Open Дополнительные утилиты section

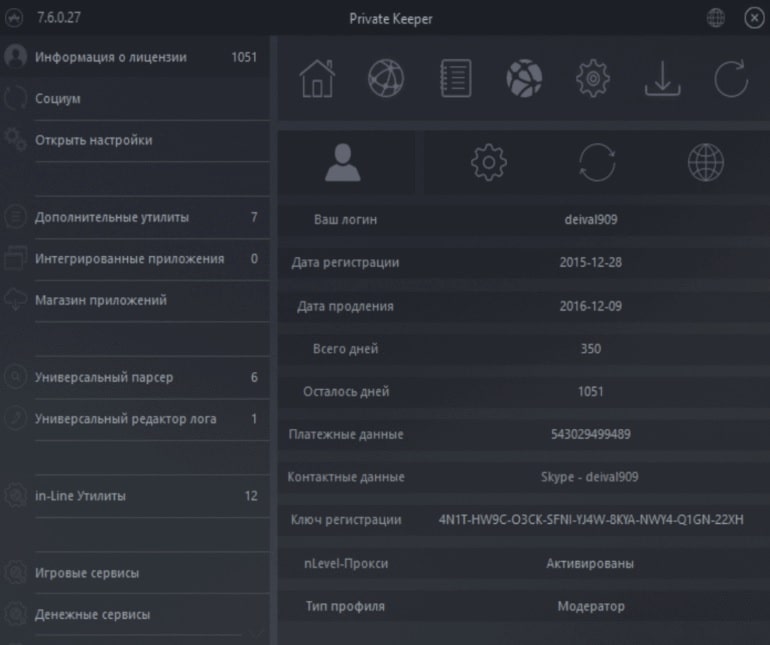[x=135, y=217]
